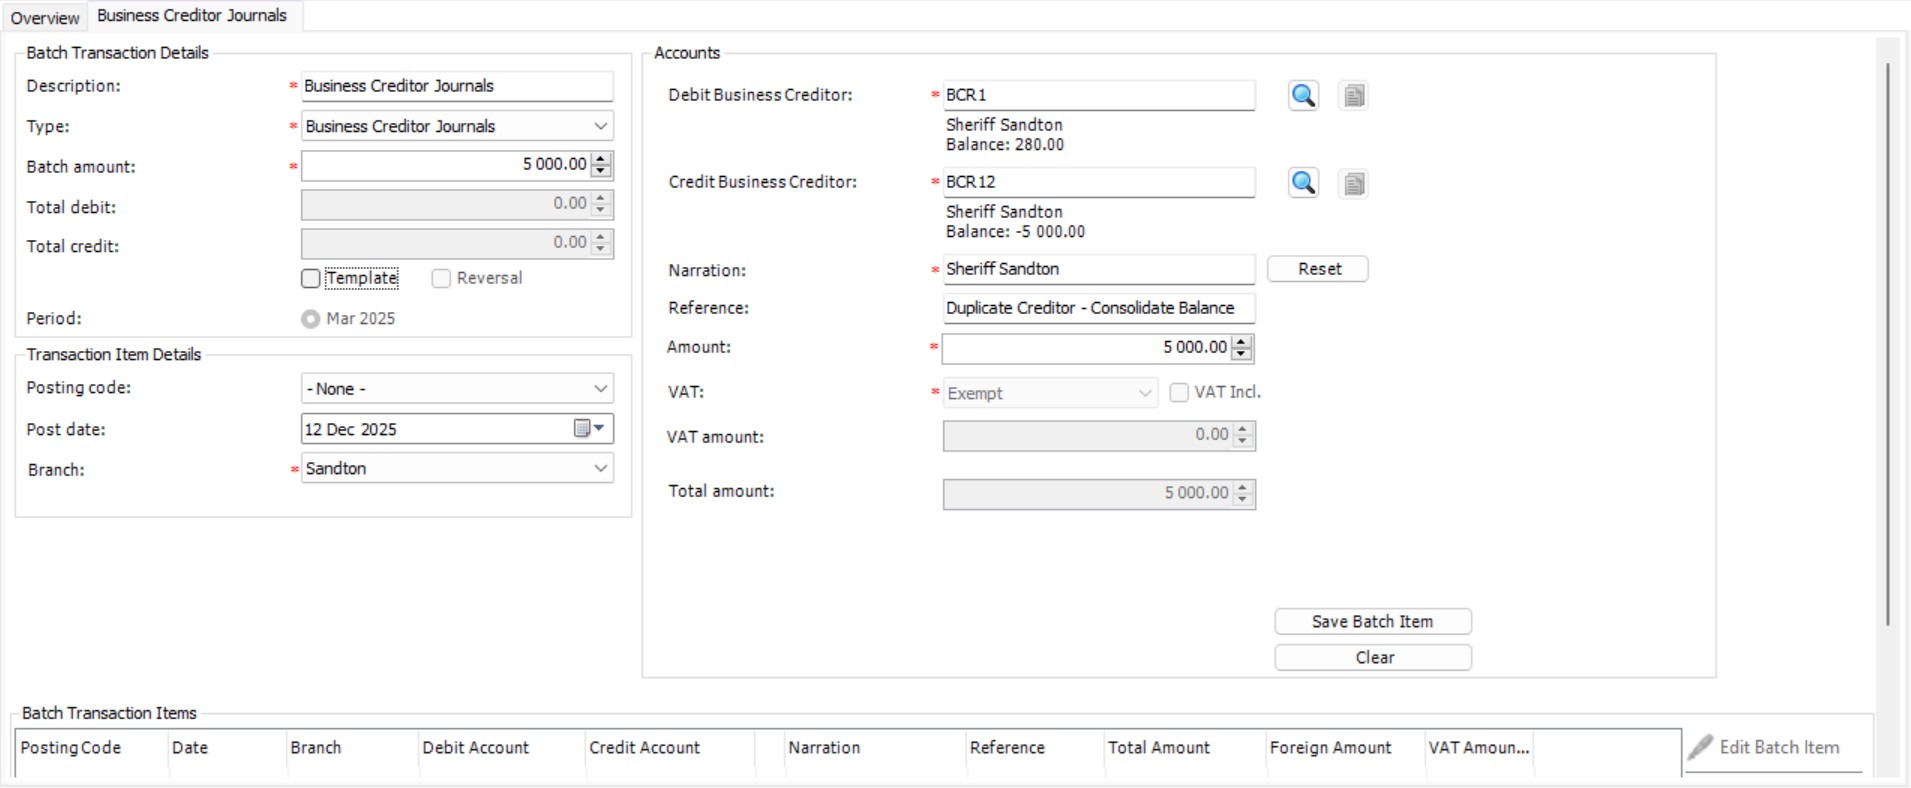Click the VAT Amount column header
Viewport: 1911px width, 788px height.
point(1479,748)
